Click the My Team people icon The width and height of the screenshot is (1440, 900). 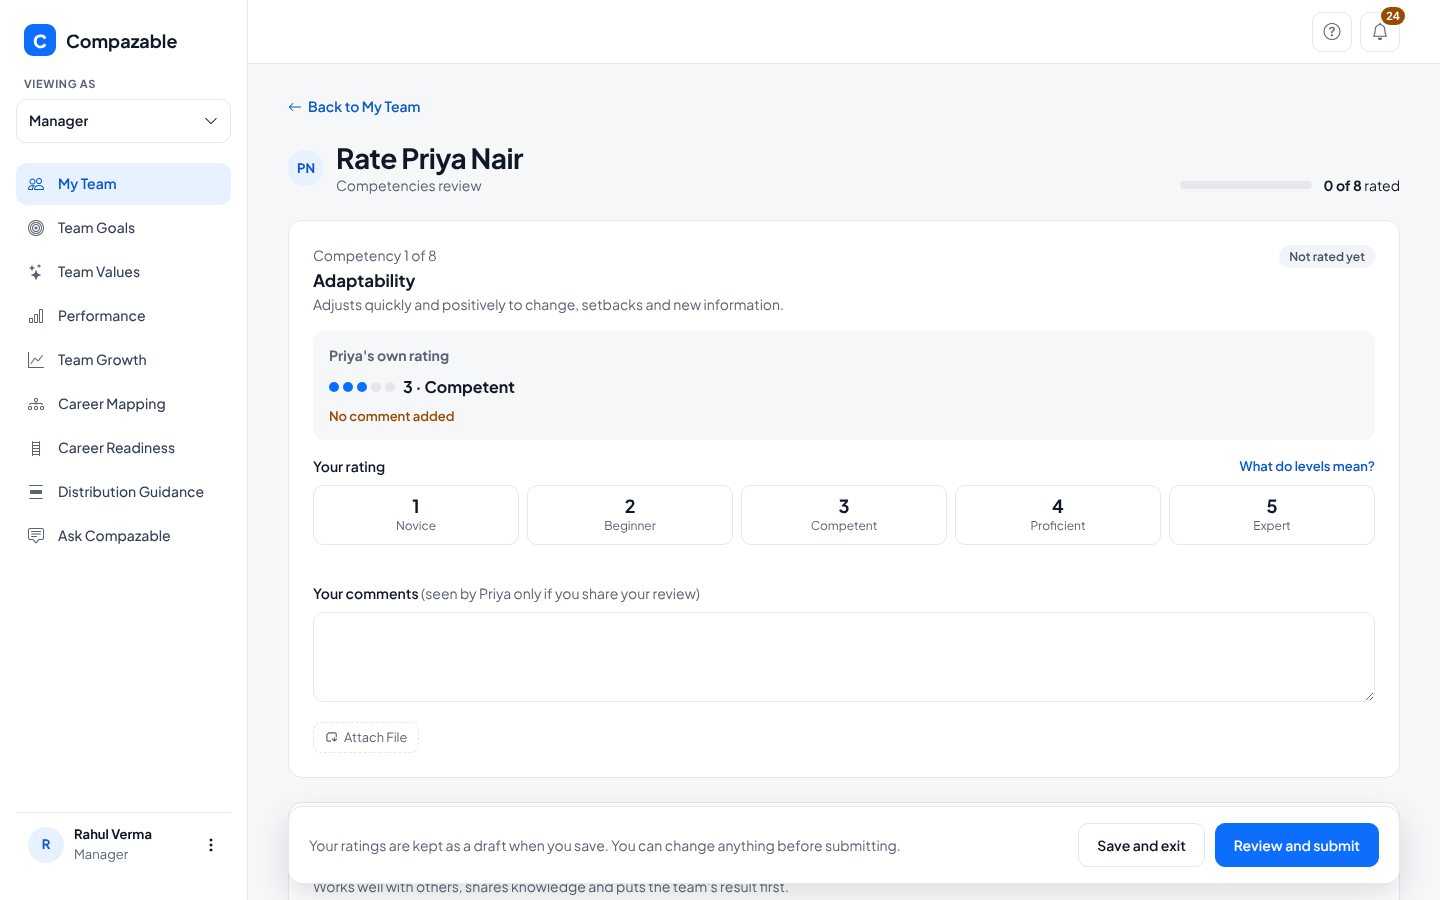pos(36,184)
